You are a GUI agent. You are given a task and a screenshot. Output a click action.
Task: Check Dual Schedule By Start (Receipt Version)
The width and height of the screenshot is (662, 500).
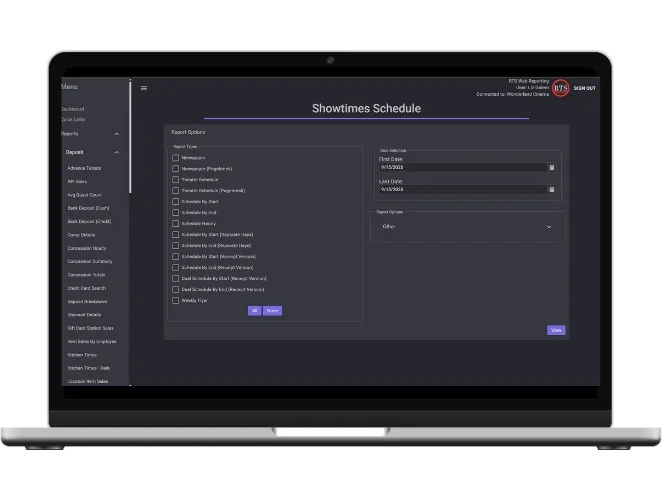(176, 278)
